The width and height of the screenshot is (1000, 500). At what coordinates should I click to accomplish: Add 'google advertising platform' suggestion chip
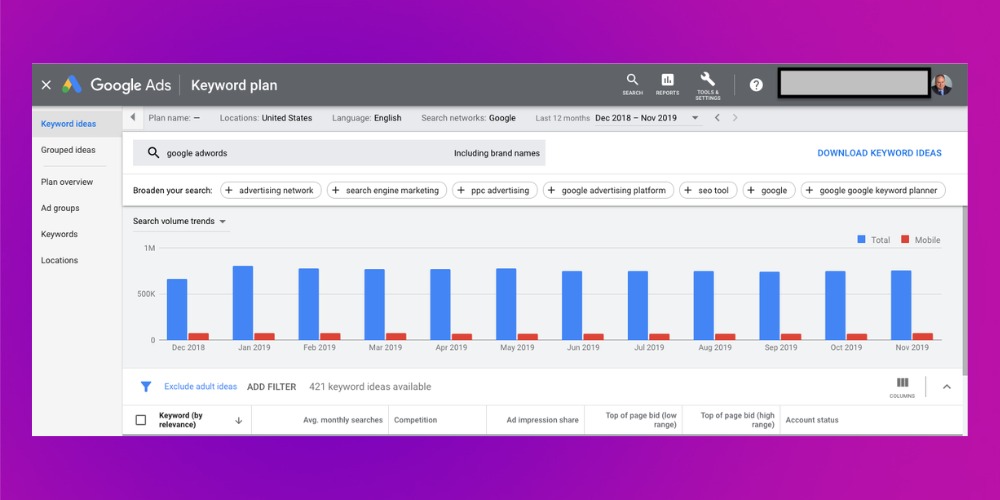pyautogui.click(x=608, y=190)
